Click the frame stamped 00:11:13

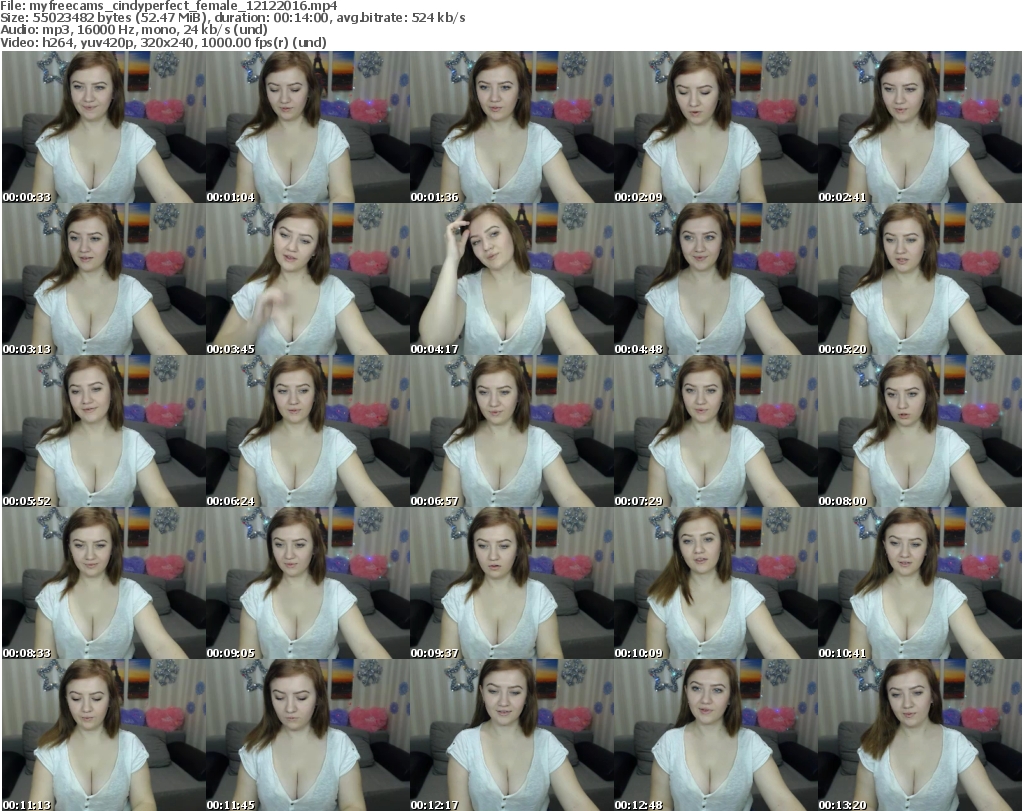tap(104, 735)
